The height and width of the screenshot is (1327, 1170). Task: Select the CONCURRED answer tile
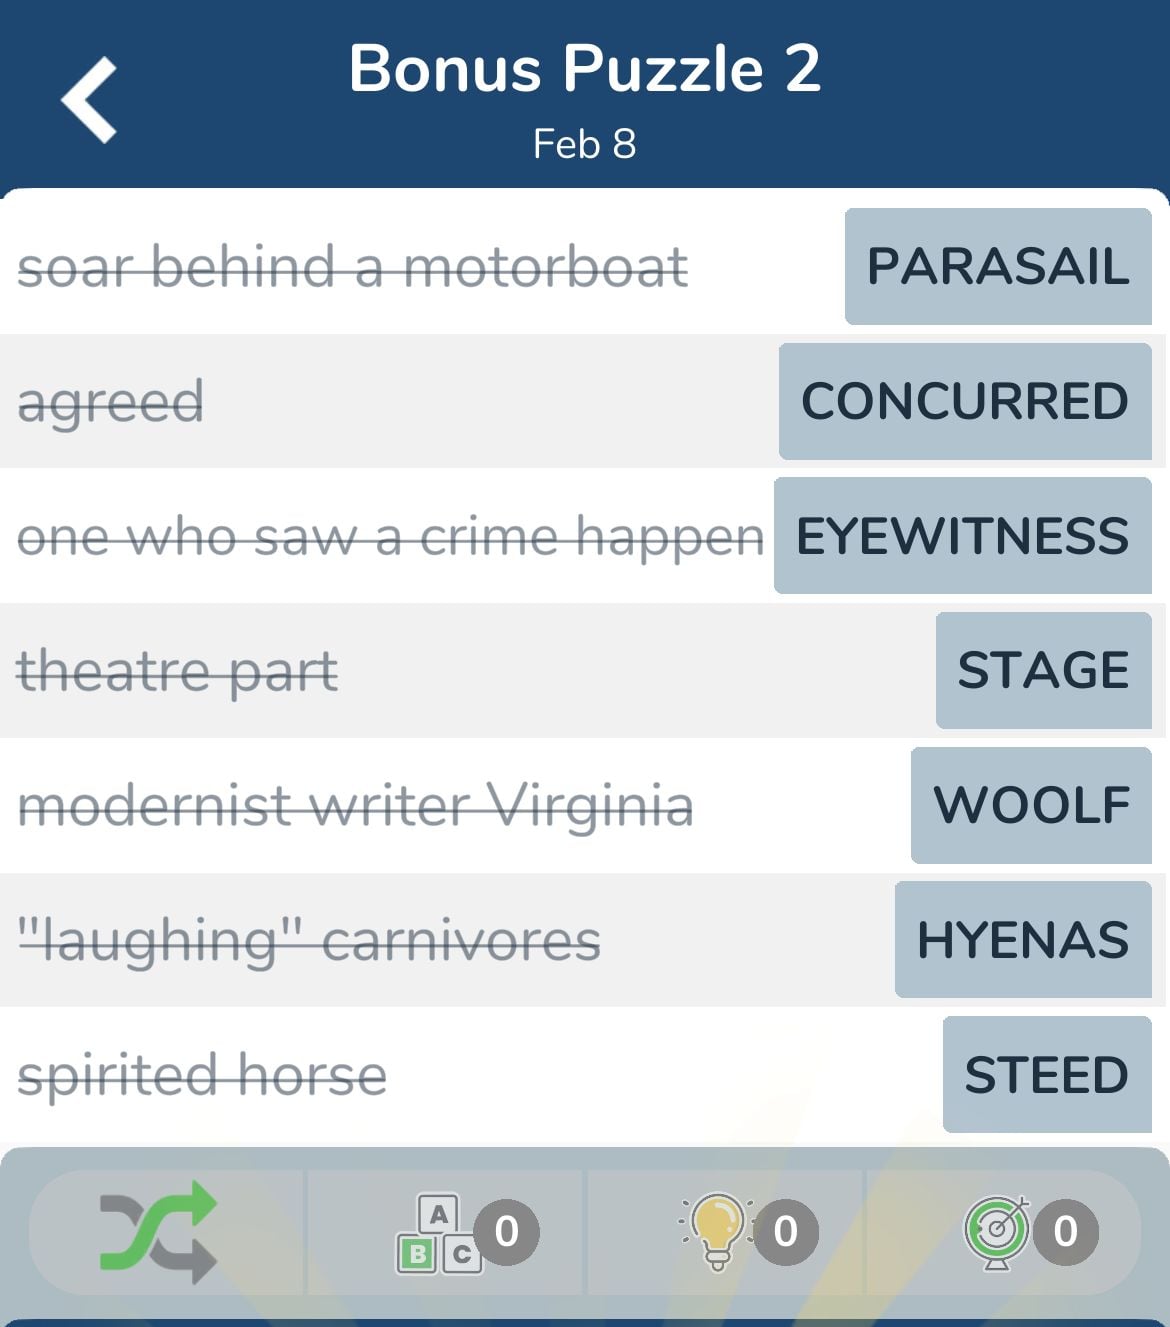tap(965, 401)
